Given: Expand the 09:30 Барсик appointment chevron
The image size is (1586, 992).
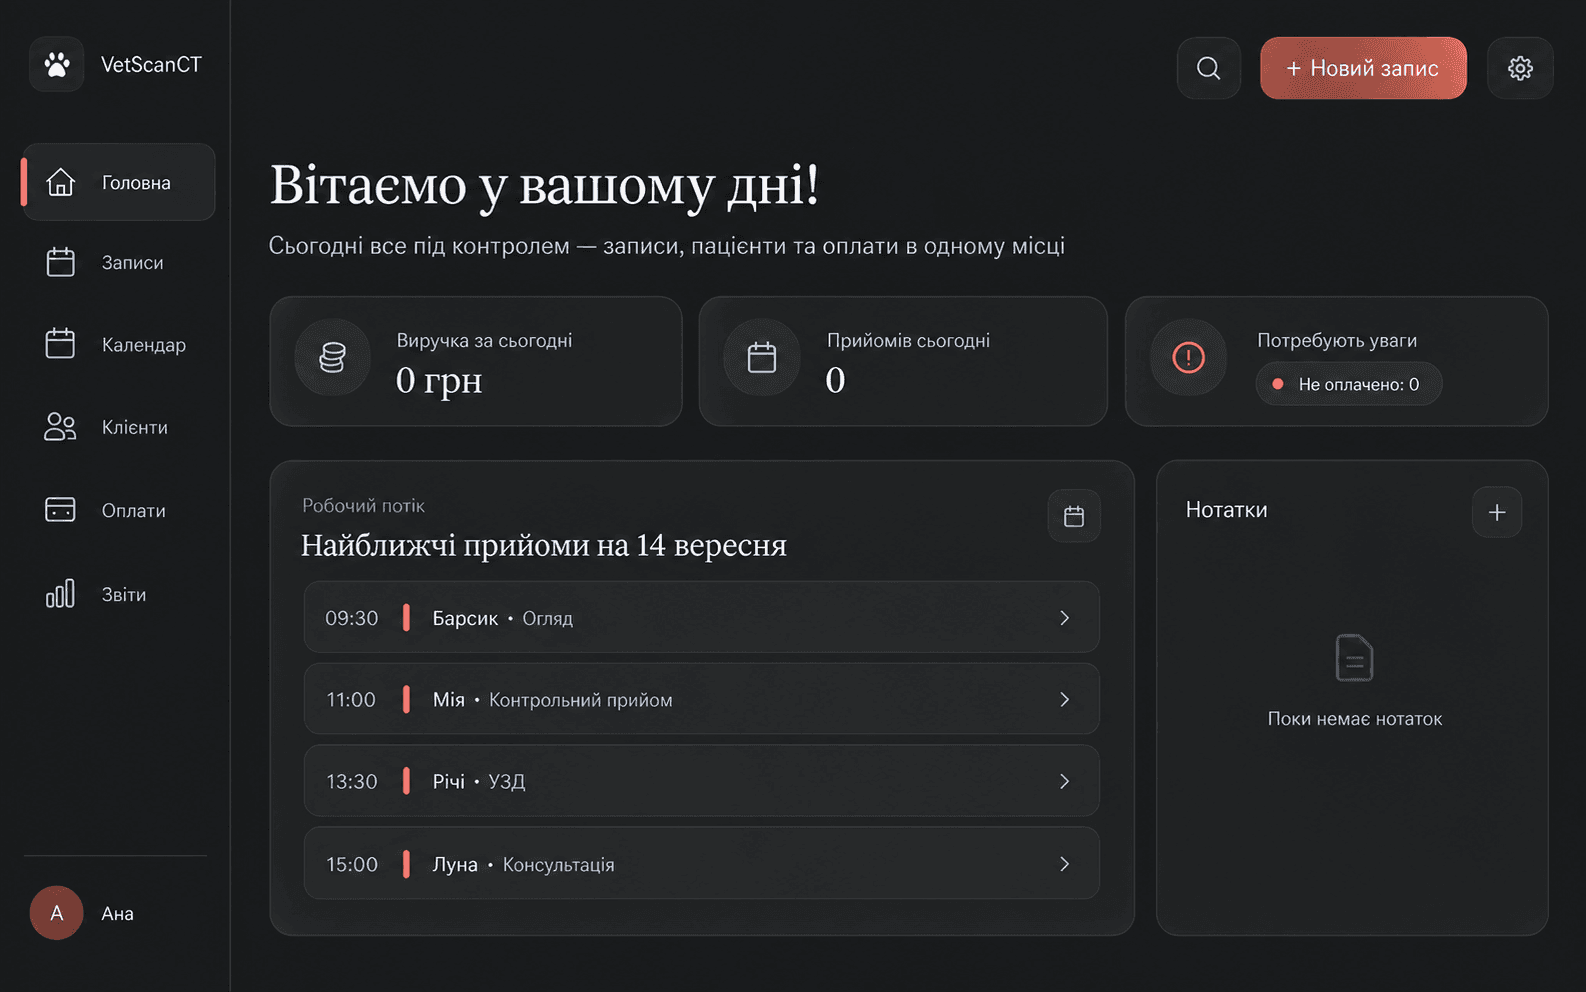Looking at the screenshot, I should [x=1065, y=618].
